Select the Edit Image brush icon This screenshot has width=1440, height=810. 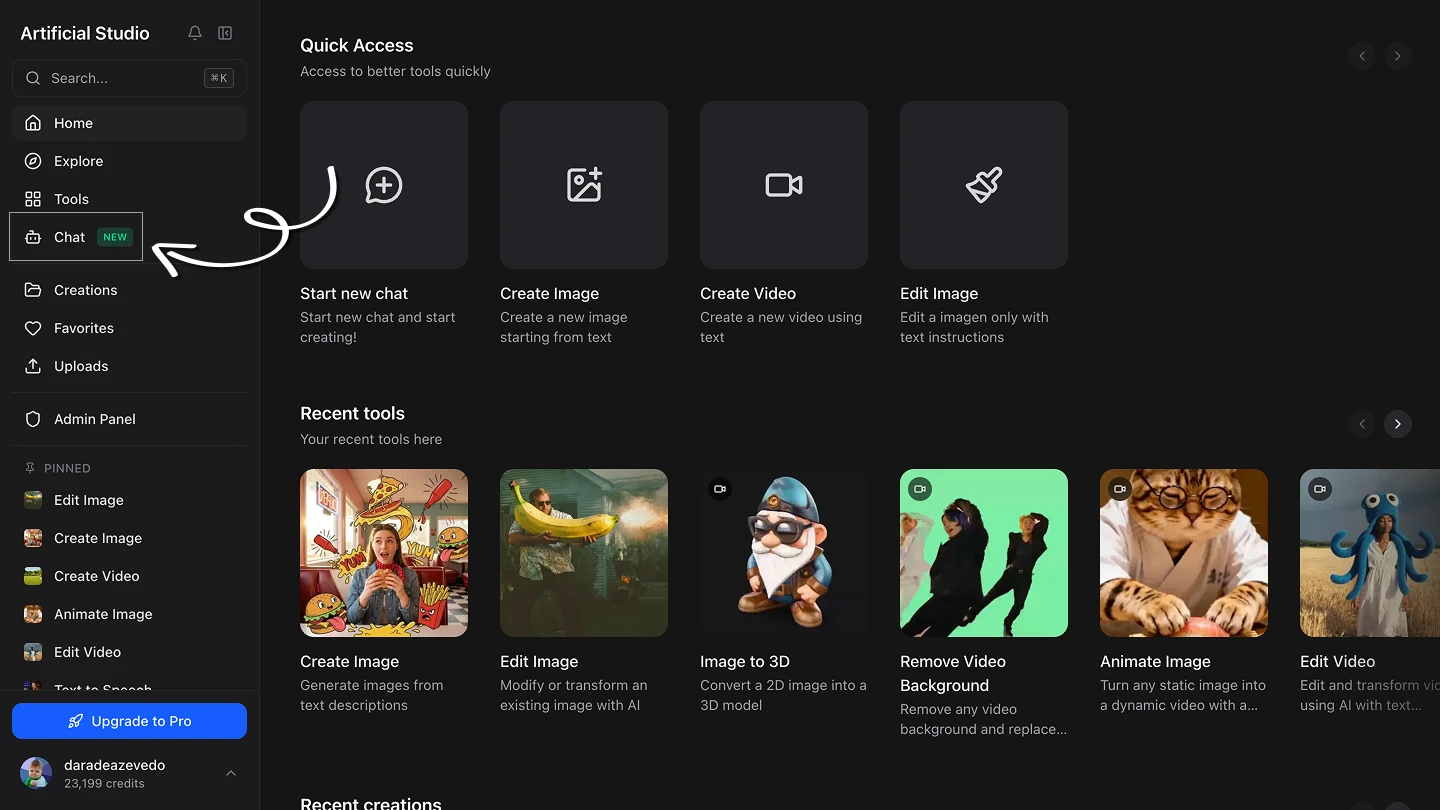pos(983,185)
